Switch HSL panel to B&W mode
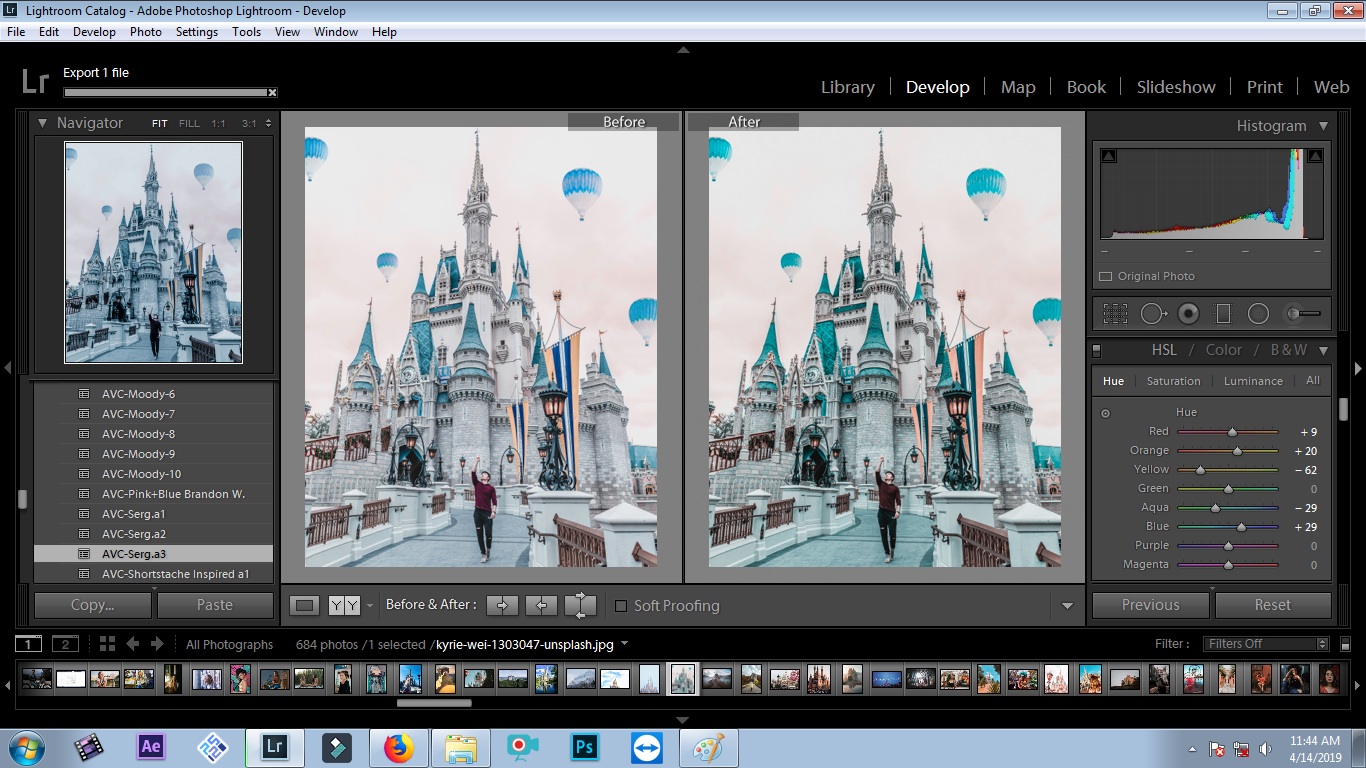Viewport: 1366px width, 768px height. 1288,350
